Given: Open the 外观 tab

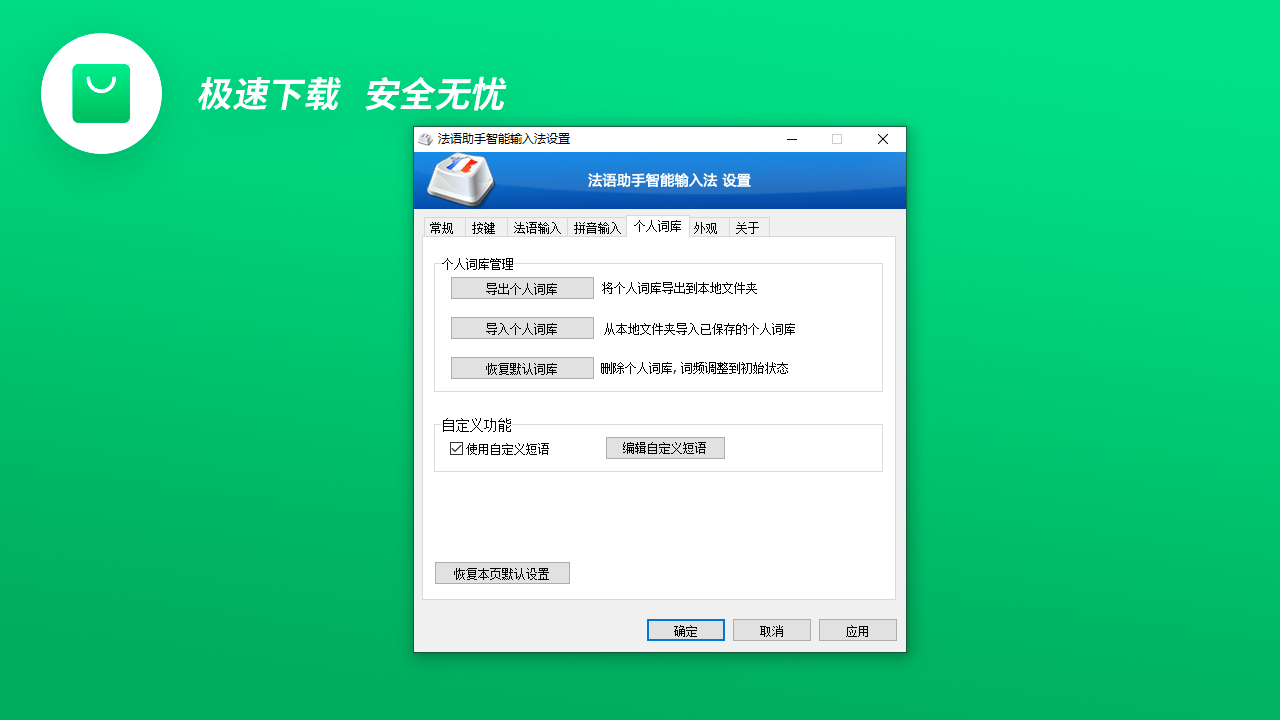Looking at the screenshot, I should (706, 227).
